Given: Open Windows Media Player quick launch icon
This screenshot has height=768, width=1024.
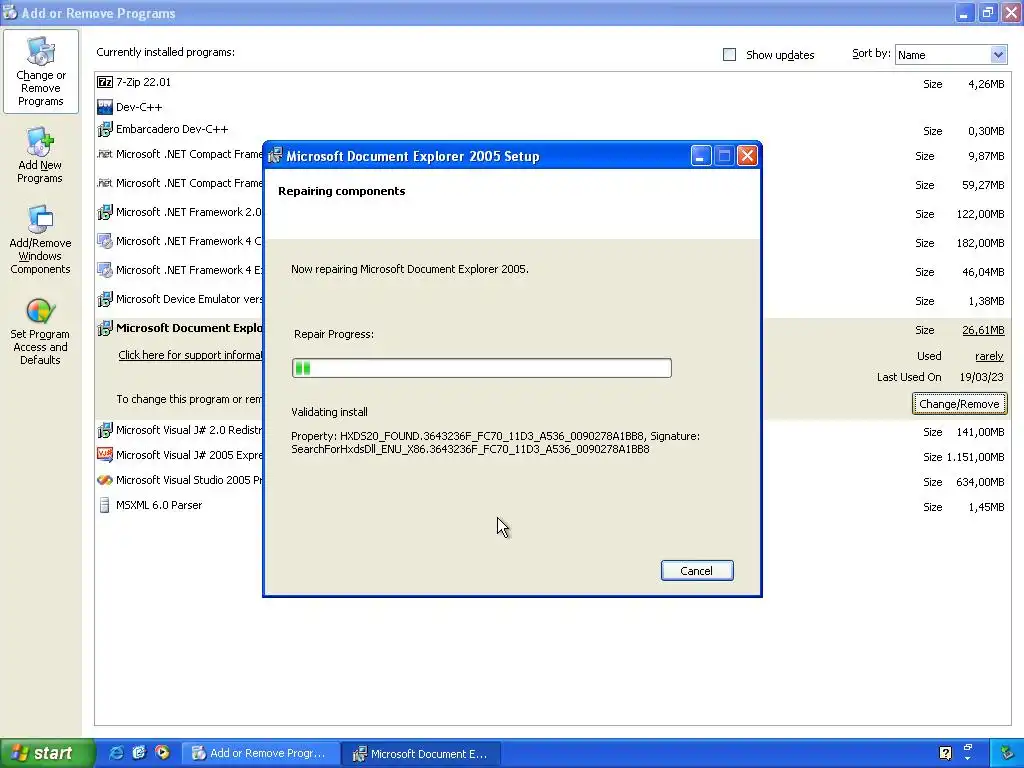Looking at the screenshot, I should pyautogui.click(x=162, y=753).
